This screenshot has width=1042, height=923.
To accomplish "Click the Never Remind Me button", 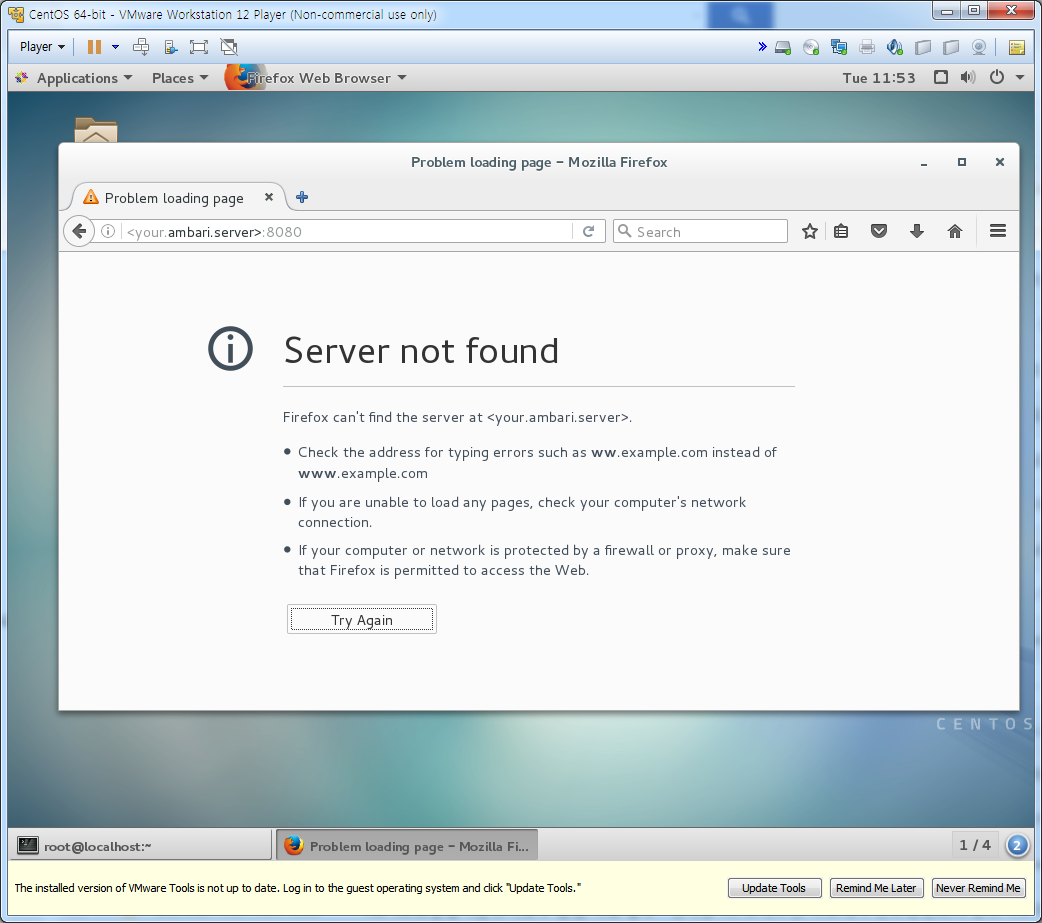I will (978, 888).
